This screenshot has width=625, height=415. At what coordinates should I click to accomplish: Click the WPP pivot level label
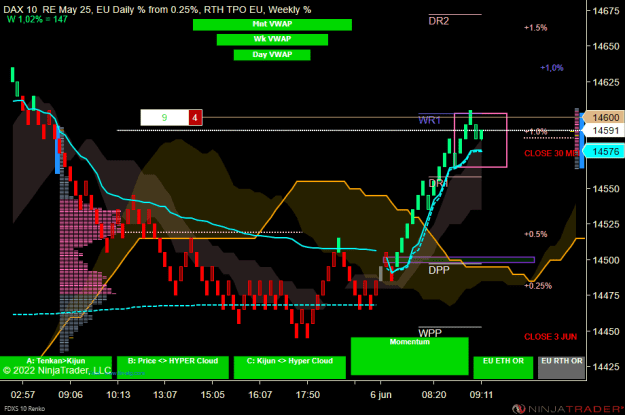tap(430, 333)
